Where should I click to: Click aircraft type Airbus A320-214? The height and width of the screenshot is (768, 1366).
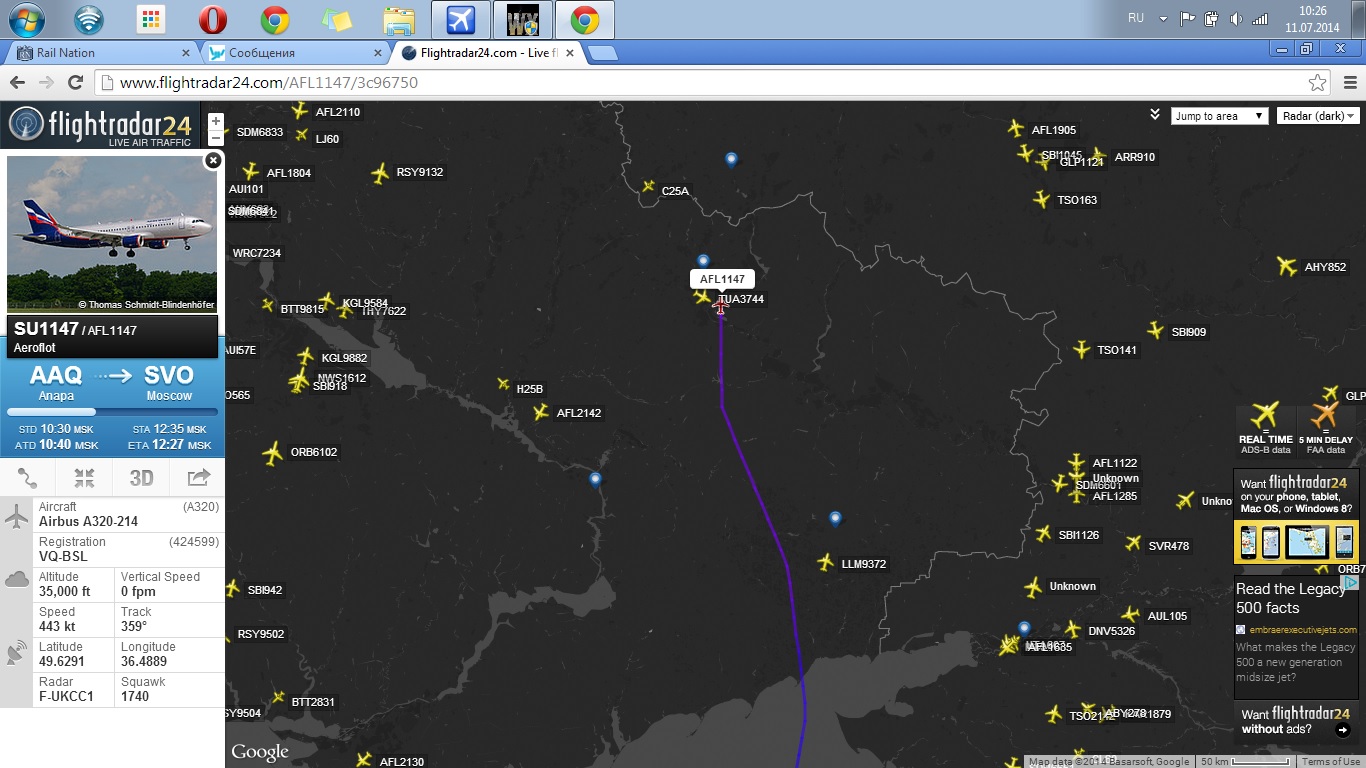(x=89, y=521)
